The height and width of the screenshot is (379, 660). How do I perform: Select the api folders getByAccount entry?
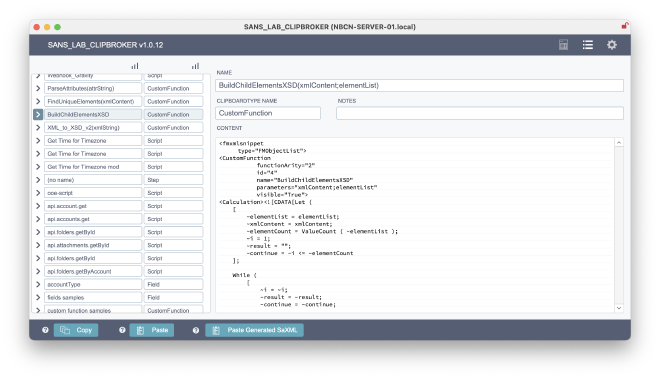point(93,271)
